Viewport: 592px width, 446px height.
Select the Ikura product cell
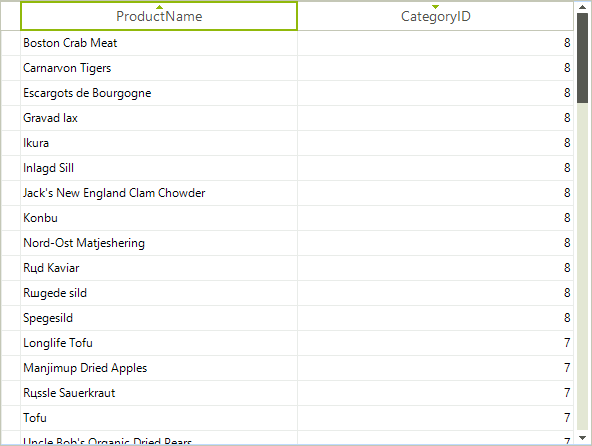(x=159, y=143)
